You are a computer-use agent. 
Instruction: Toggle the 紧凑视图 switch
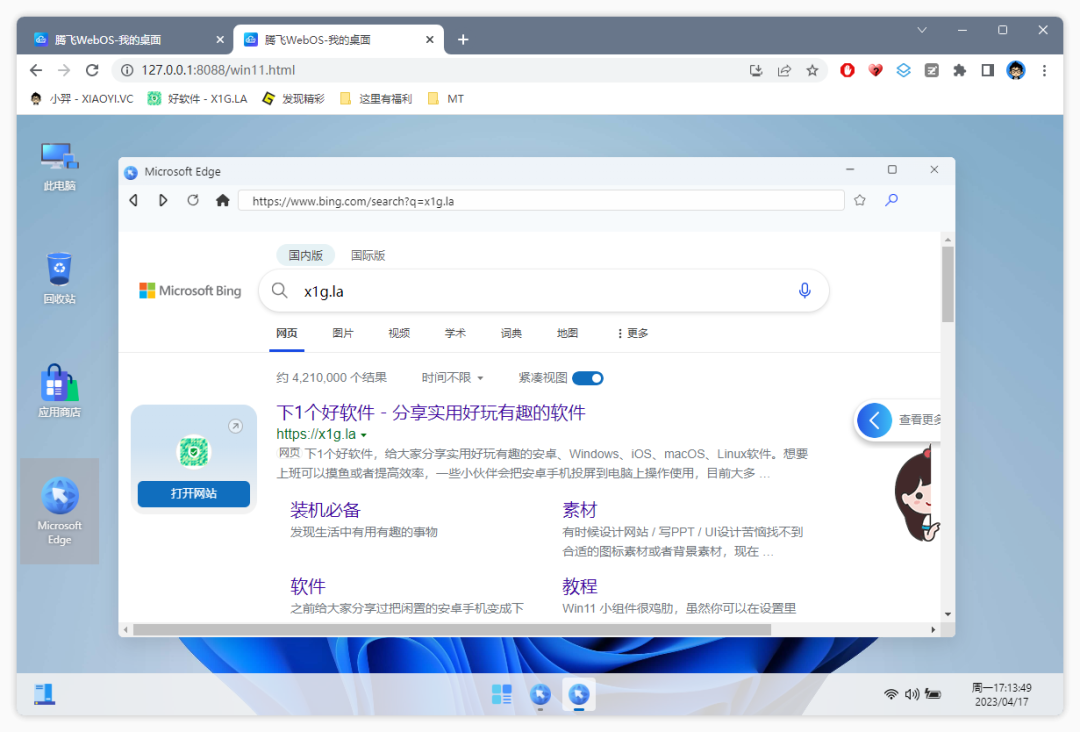pos(588,378)
